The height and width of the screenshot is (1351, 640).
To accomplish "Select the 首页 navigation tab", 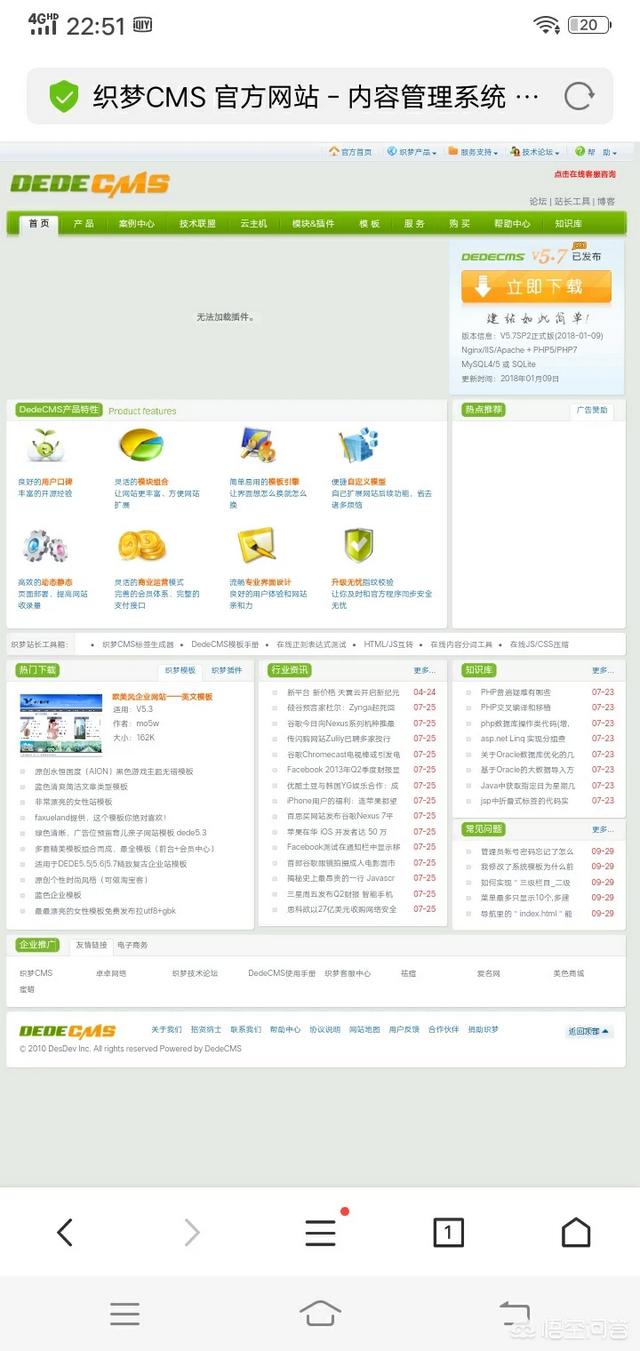I will click(x=39, y=223).
